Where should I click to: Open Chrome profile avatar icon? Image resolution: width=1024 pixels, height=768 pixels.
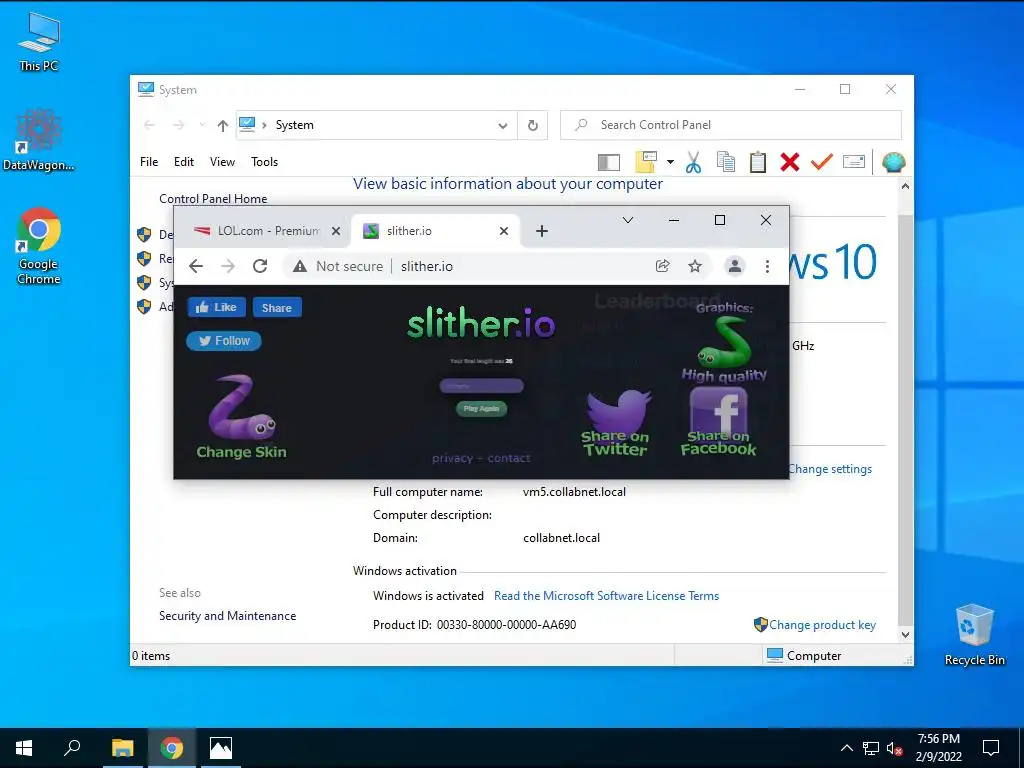click(735, 266)
